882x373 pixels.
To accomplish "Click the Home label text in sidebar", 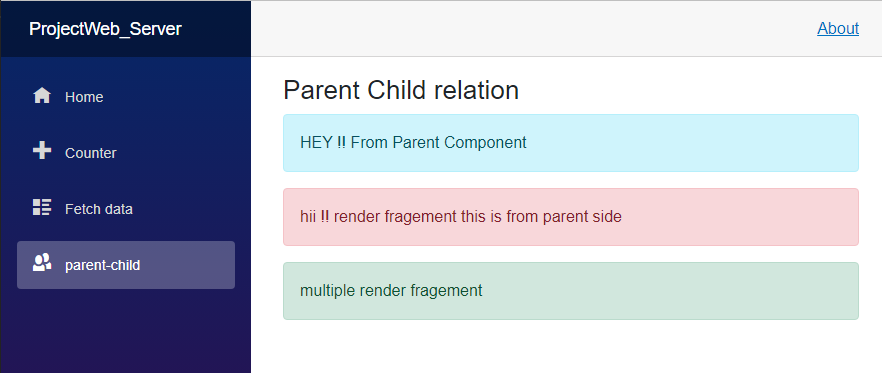I will (84, 97).
